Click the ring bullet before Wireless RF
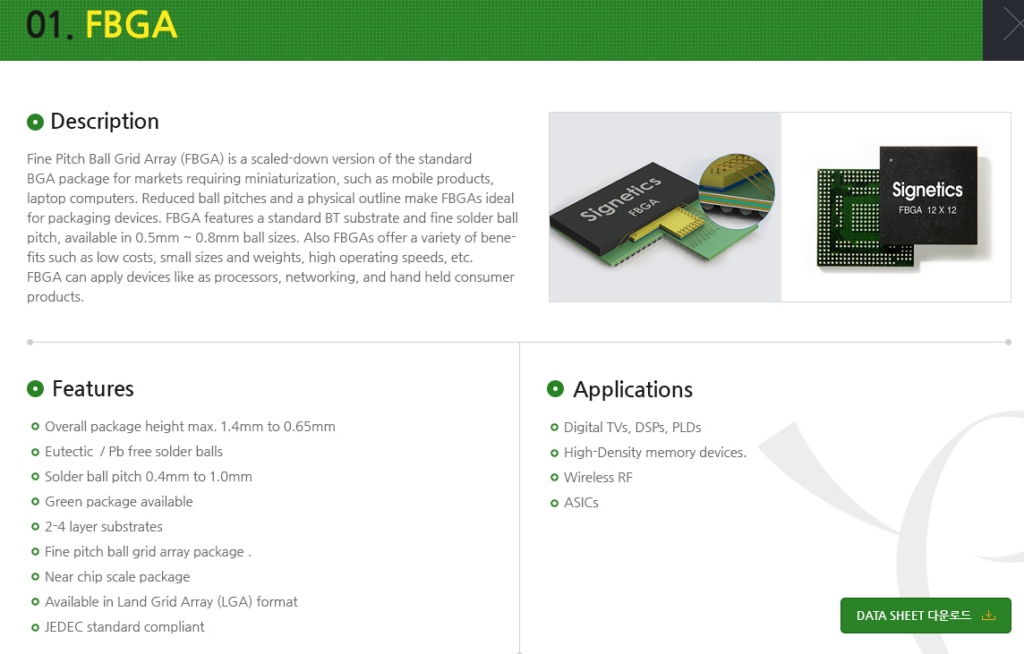 coord(555,478)
